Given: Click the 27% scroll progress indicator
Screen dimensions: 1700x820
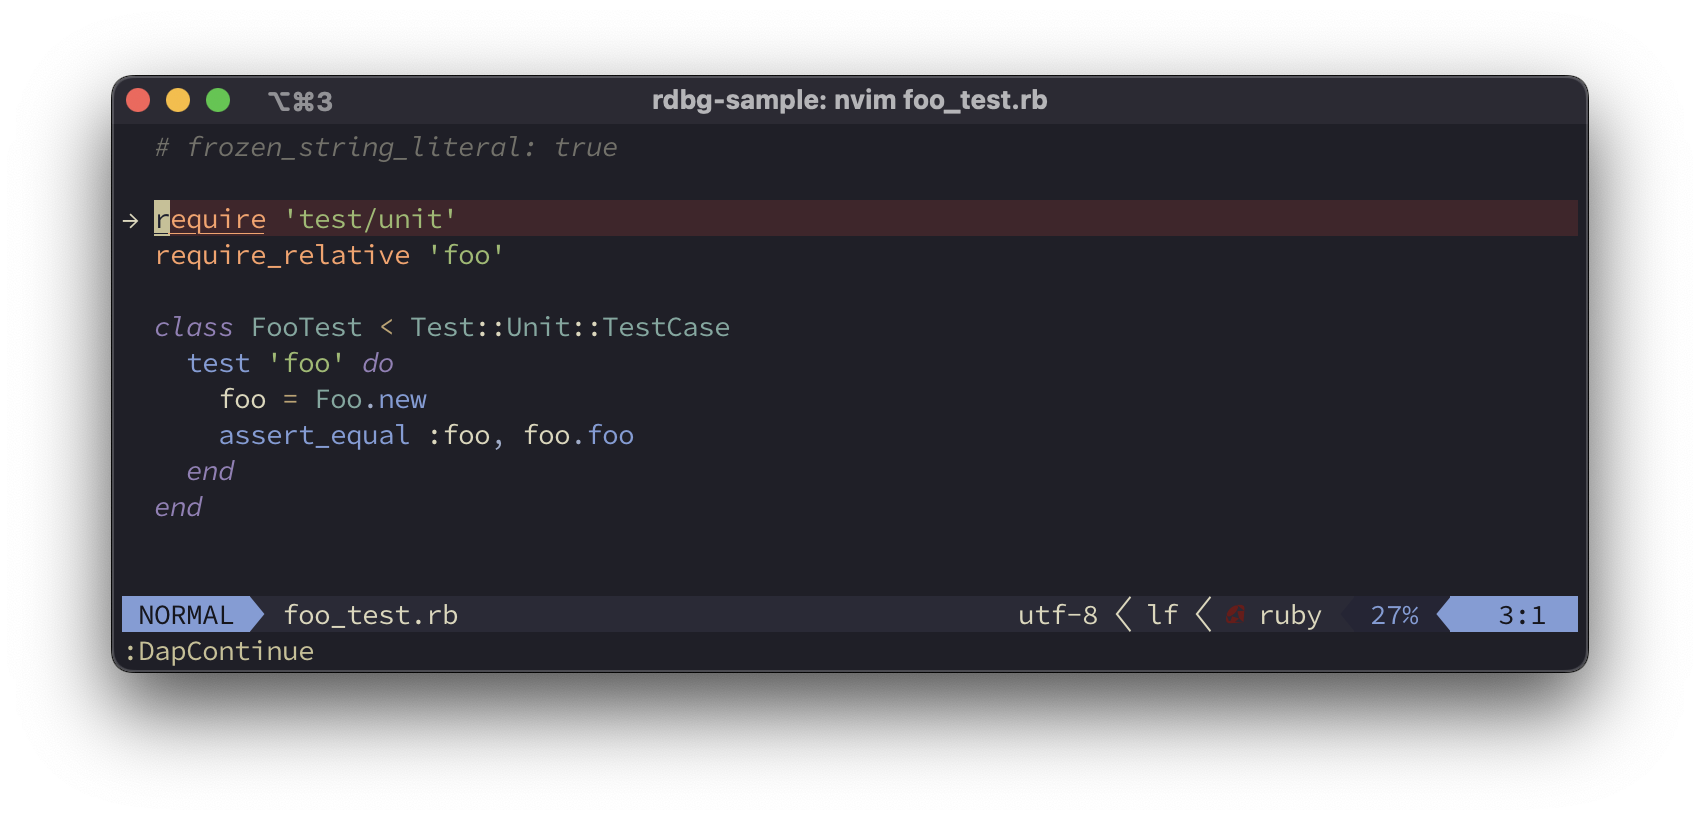Looking at the screenshot, I should (x=1394, y=615).
